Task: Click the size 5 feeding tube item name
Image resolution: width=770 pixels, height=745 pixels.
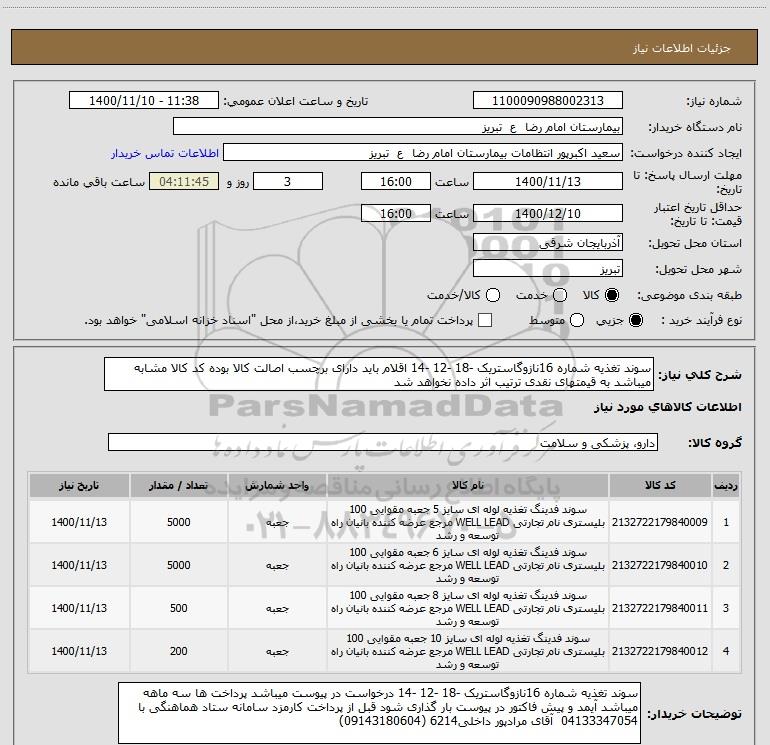Action: 468,522
